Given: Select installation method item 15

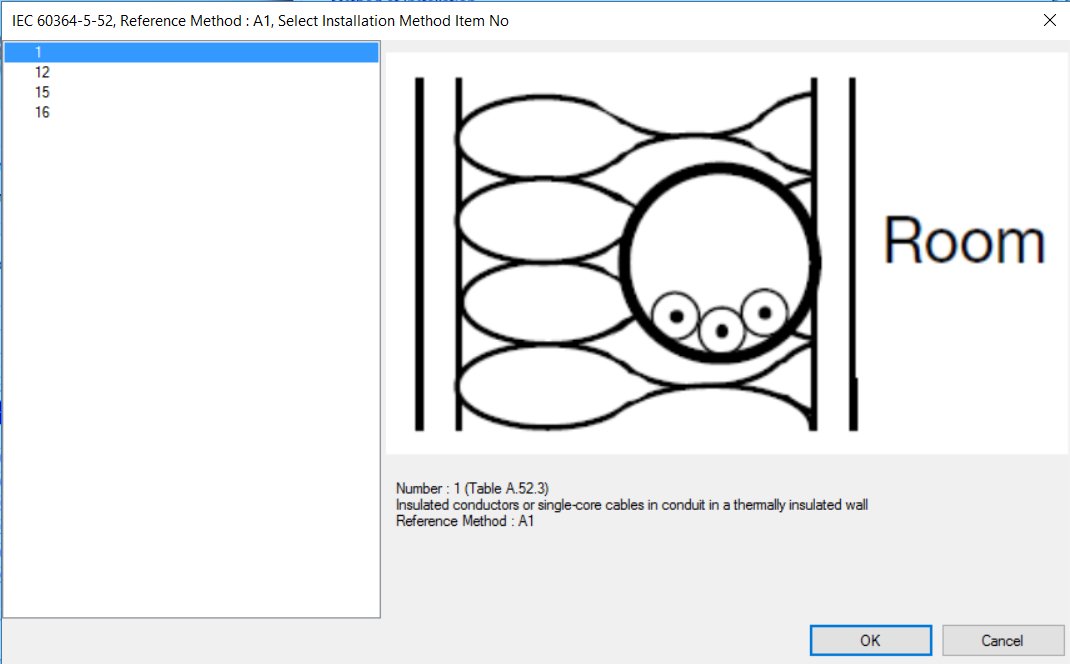Looking at the screenshot, I should click(40, 92).
